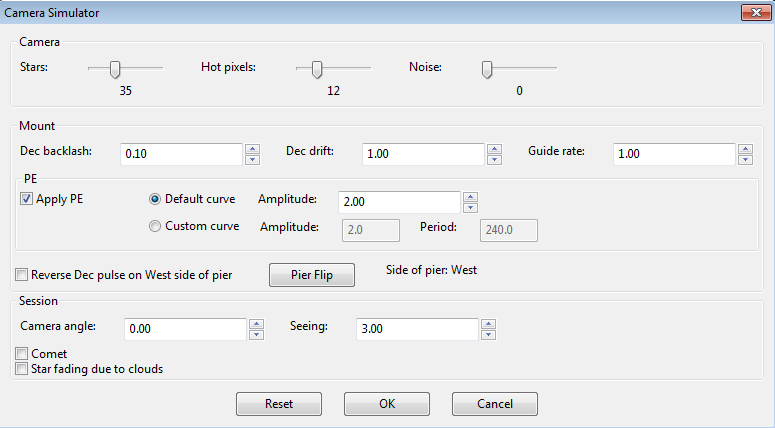Decrease Guide rate using down spinner

point(745,159)
